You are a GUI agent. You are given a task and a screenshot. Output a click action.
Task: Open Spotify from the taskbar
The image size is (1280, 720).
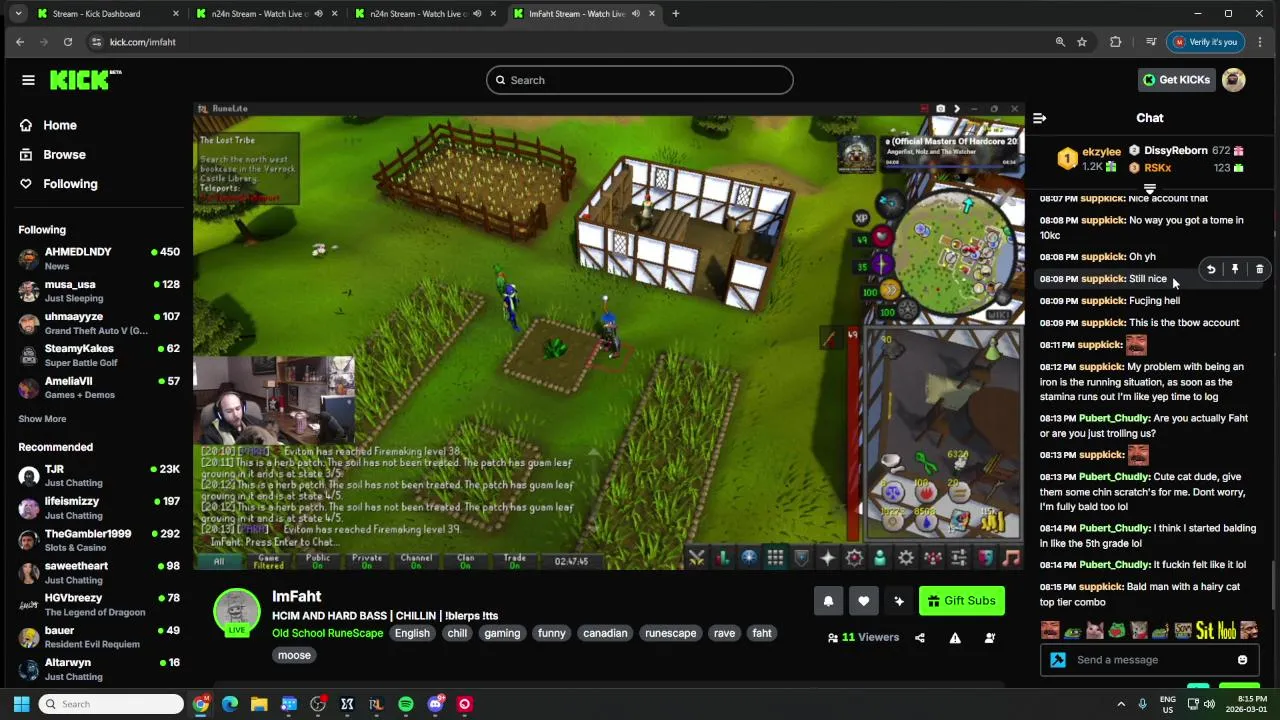[x=406, y=704]
